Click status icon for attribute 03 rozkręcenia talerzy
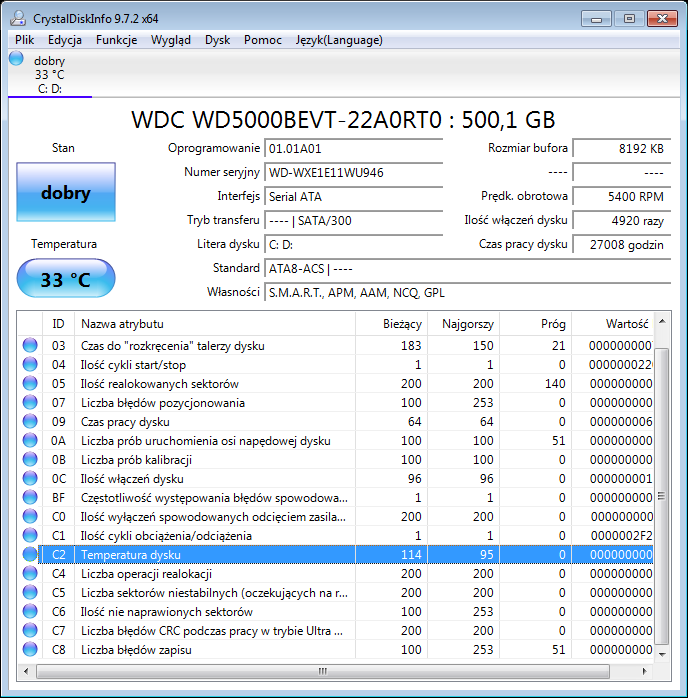Viewport: 688px width, 698px height. click(x=30, y=346)
